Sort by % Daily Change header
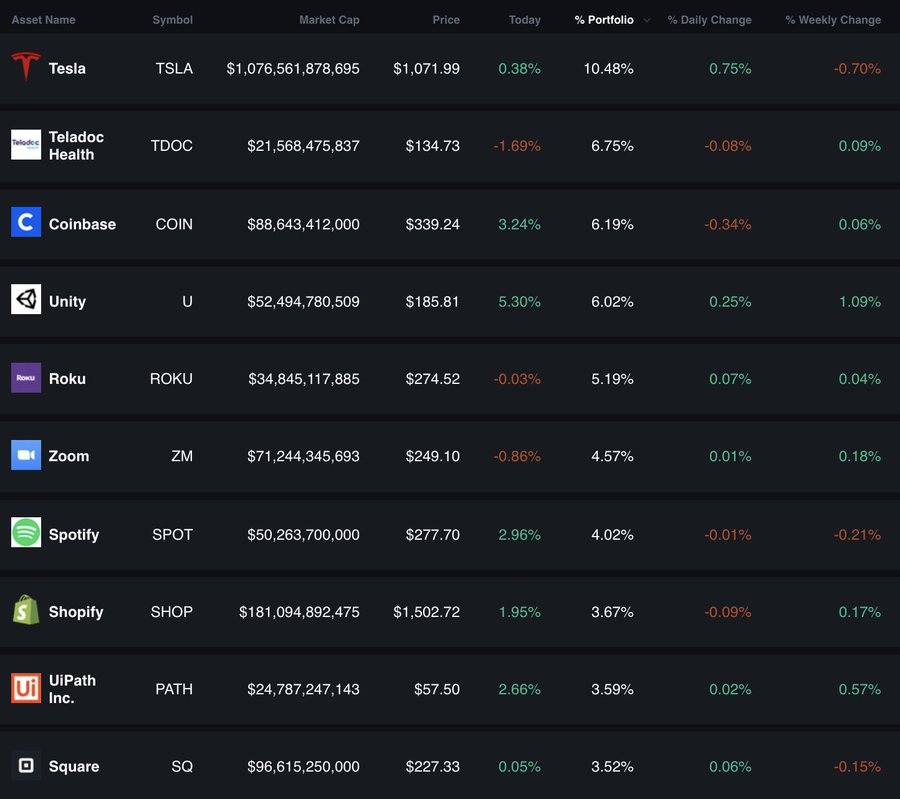Viewport: 900px width, 799px height. tap(709, 20)
